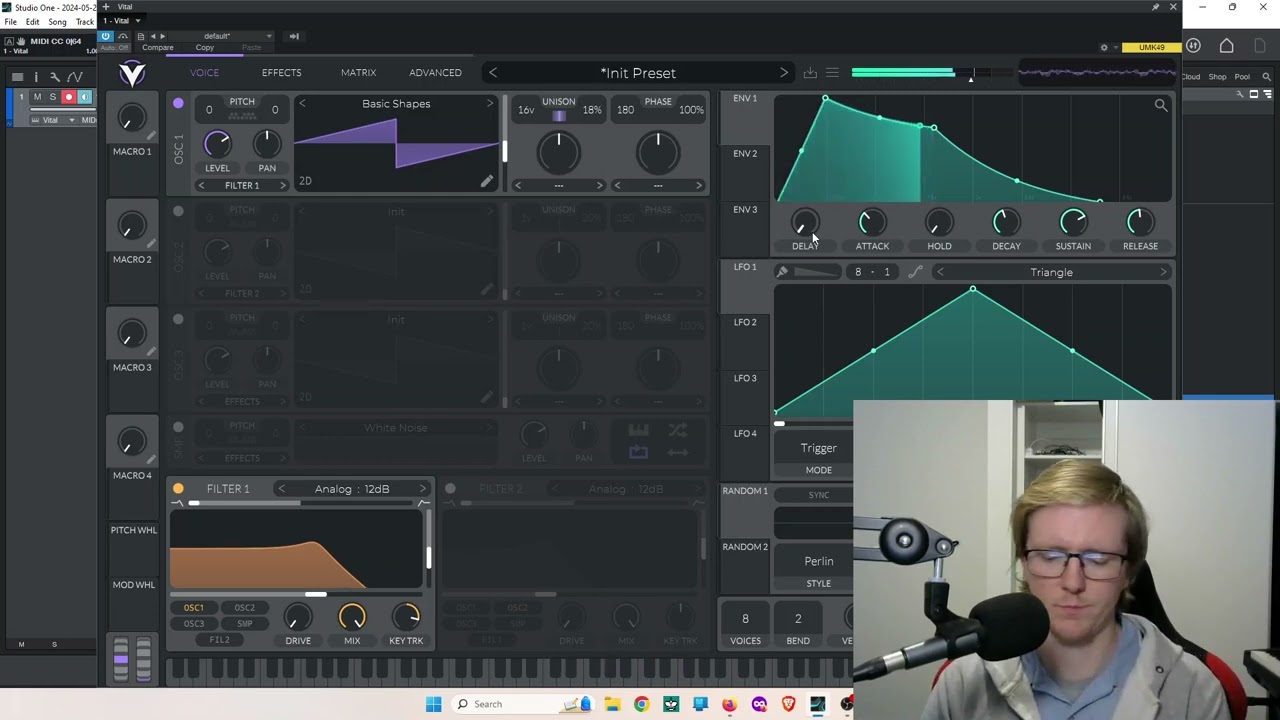The height and width of the screenshot is (720, 1280).
Task: Click the sampler bounce arrows icon
Action: pos(678,452)
